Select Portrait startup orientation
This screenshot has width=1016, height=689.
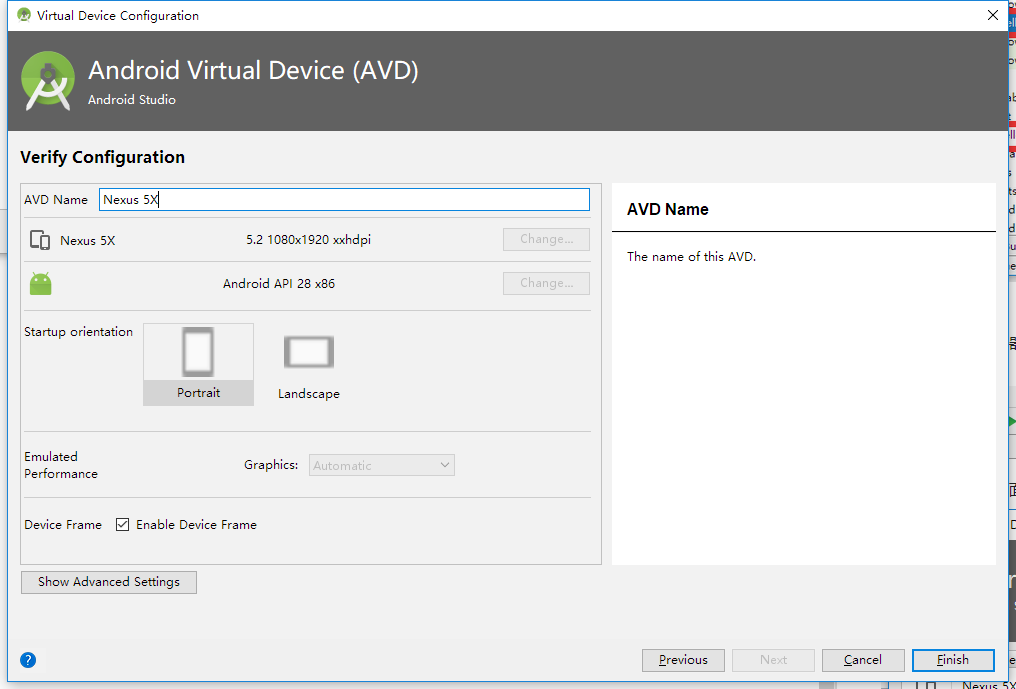pyautogui.click(x=198, y=363)
